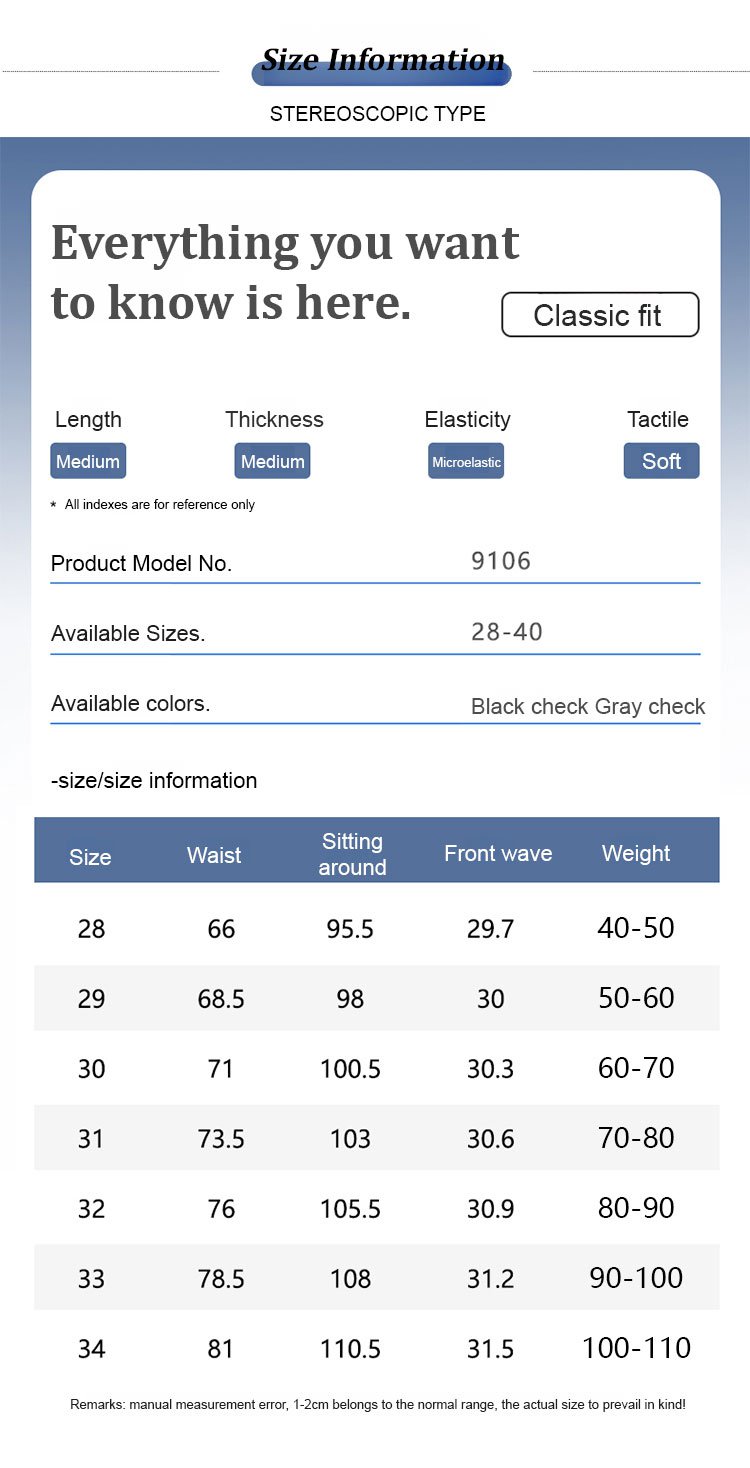This screenshot has height=1468, width=750.
Task: Click waist value 78.5 for size 33
Action: point(221,1278)
